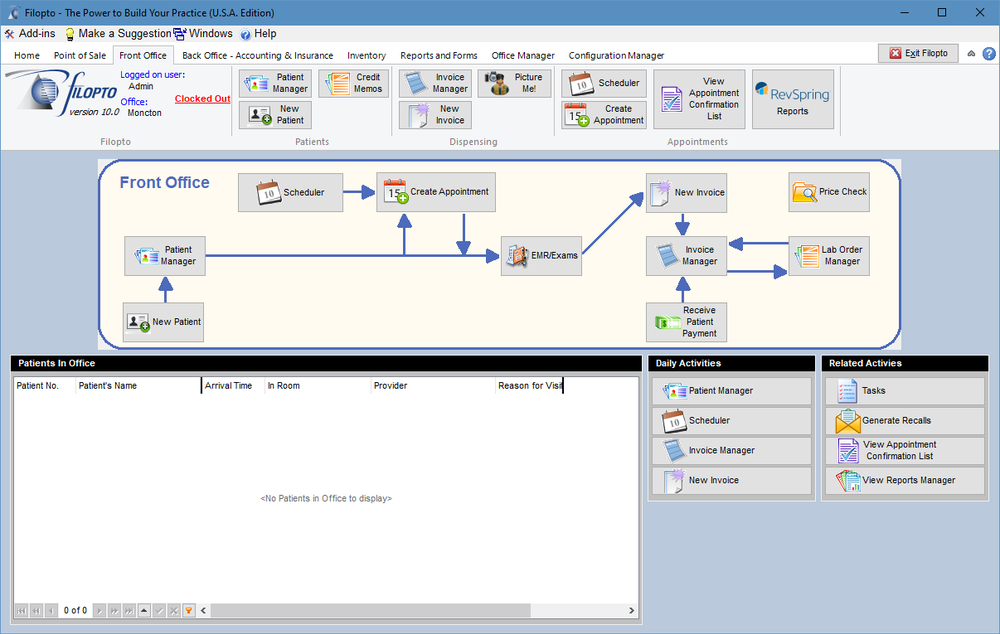
Task: Go to first record in navigator
Action: point(21,611)
